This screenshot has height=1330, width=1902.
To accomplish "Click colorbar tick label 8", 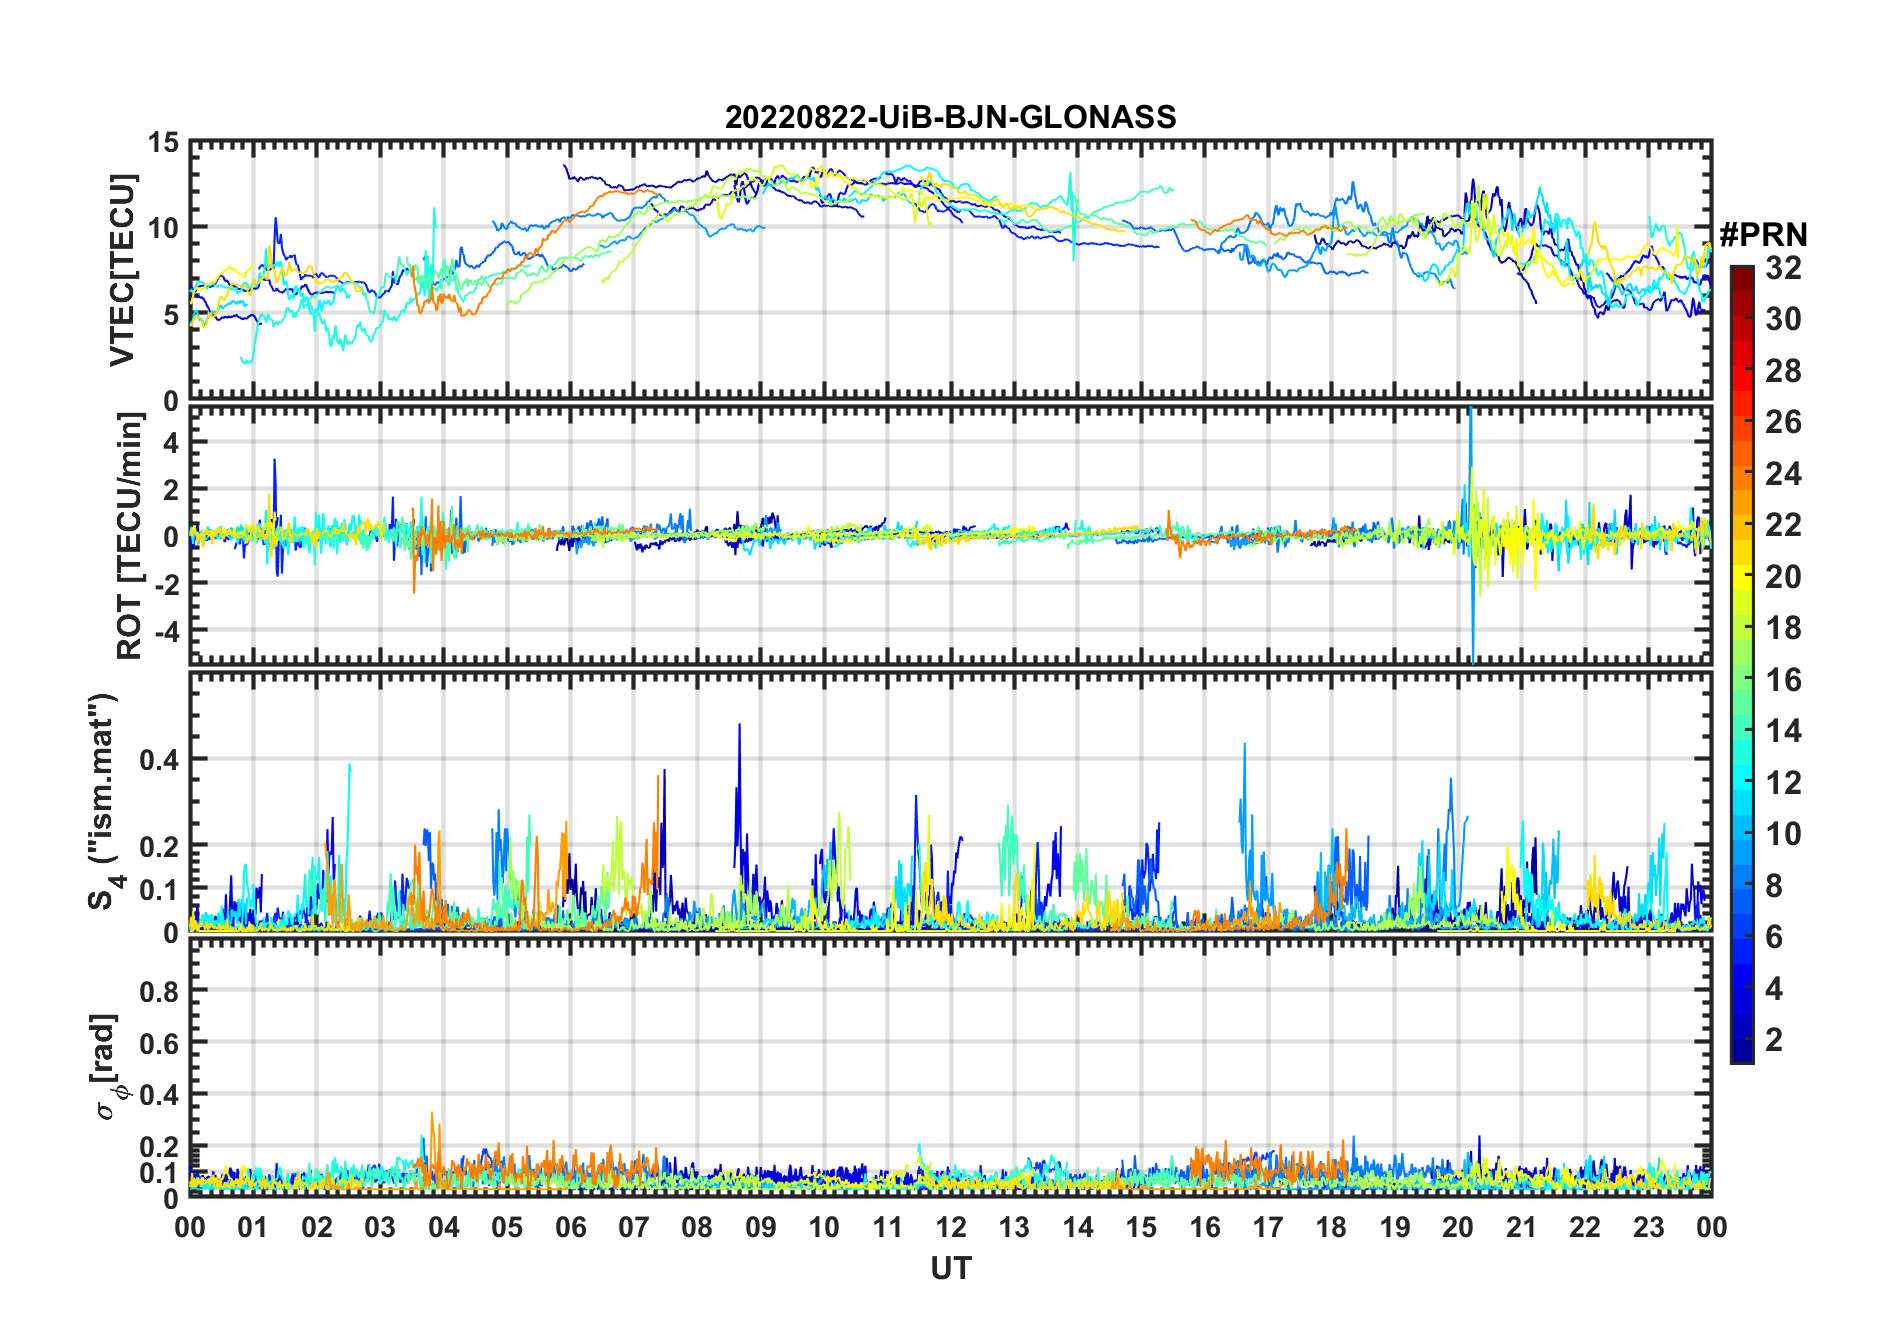I will click(1774, 885).
